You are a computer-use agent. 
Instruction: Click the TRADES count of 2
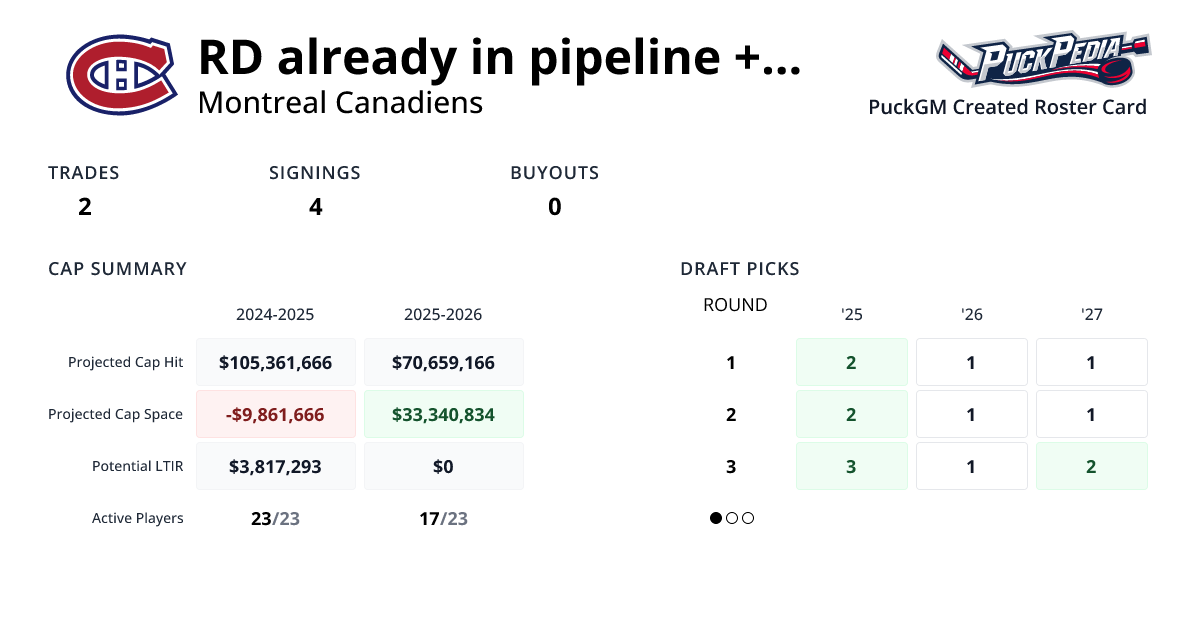(84, 207)
